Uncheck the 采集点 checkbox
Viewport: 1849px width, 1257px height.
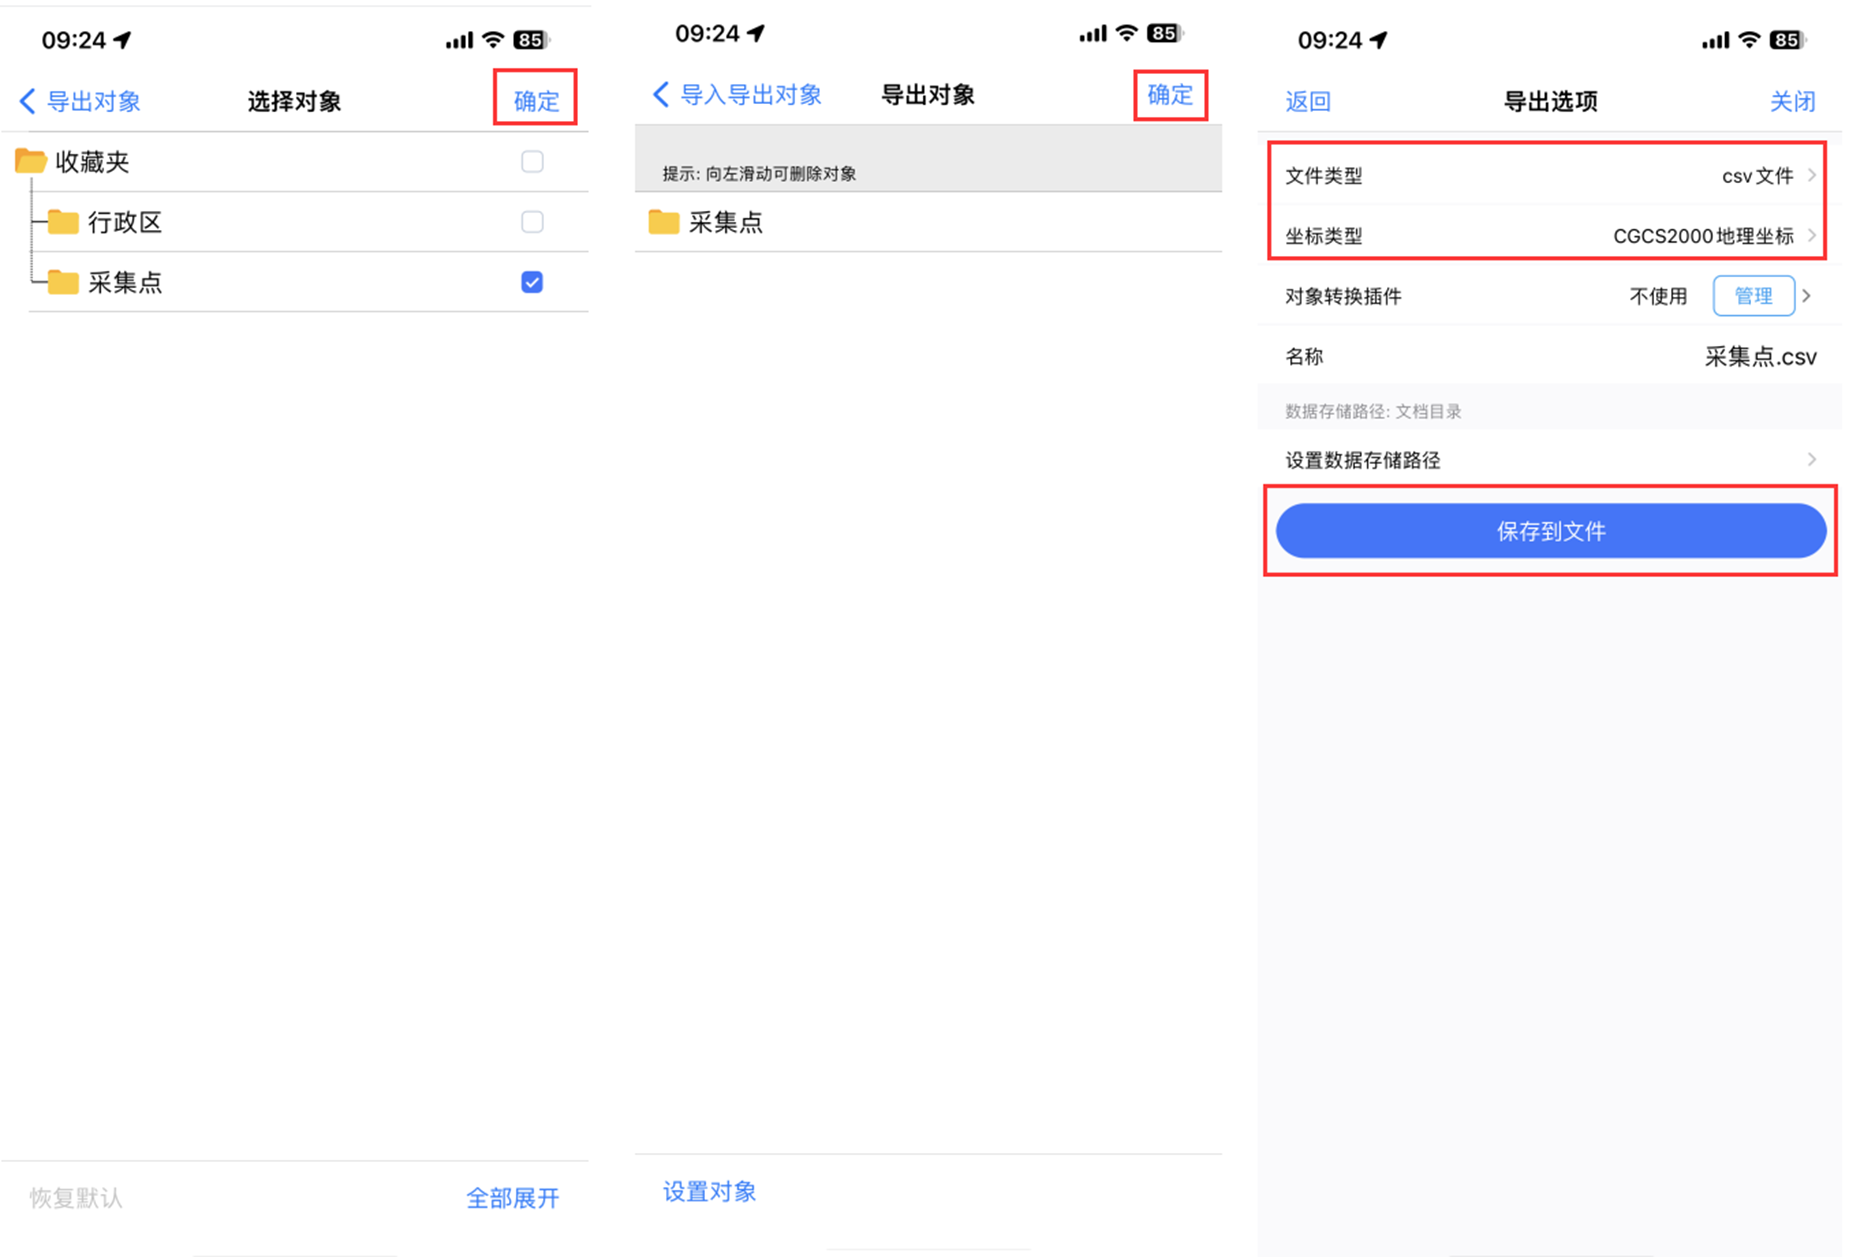tap(531, 281)
